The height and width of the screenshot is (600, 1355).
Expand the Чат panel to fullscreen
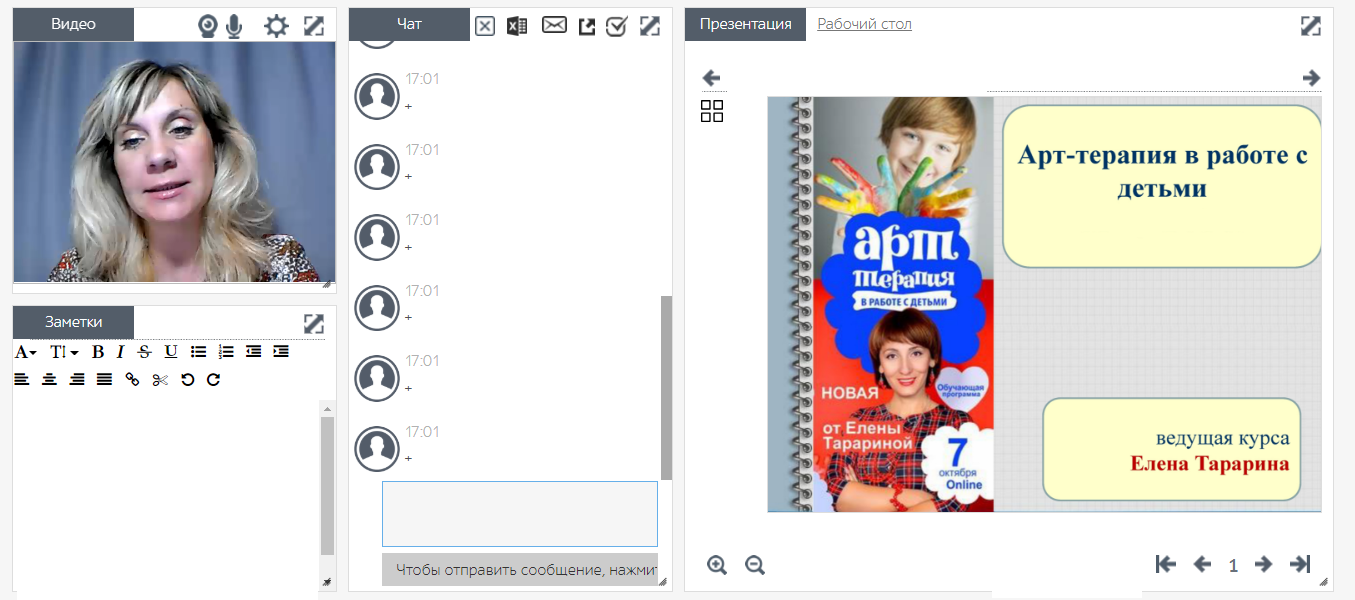[x=650, y=26]
